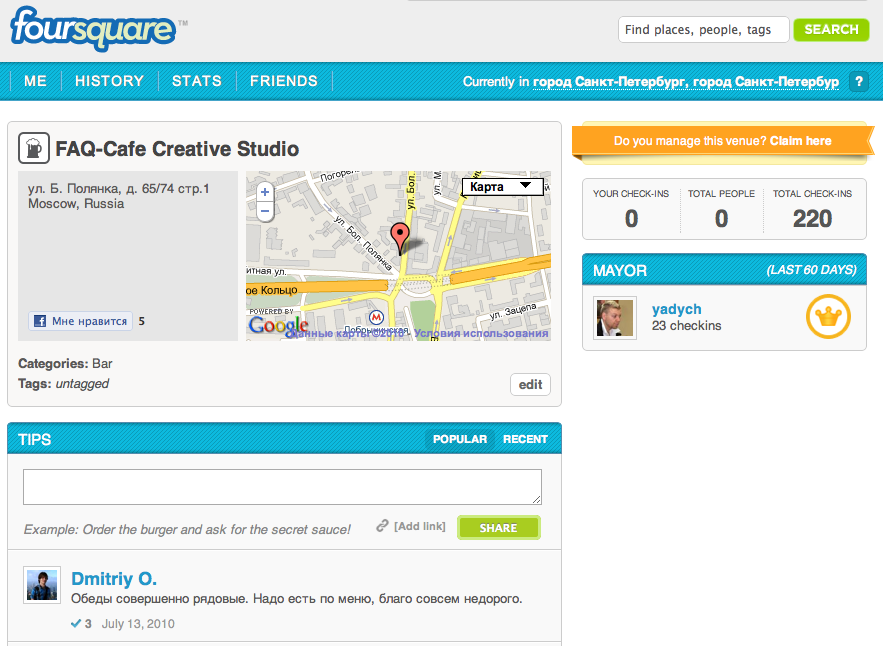Open the current location город Санкт-Петербург link
883x646 pixels.
[x=686, y=82]
